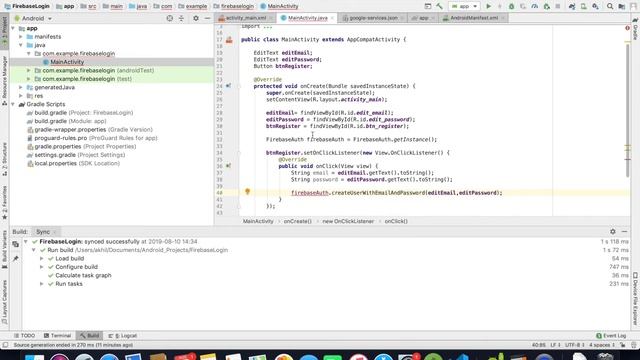Open the Build panel settings gear
Viewport: 640px width, 360px height.
(613, 231)
